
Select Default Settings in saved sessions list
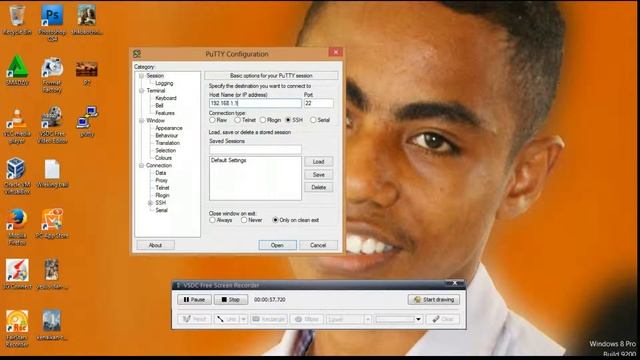(x=229, y=160)
